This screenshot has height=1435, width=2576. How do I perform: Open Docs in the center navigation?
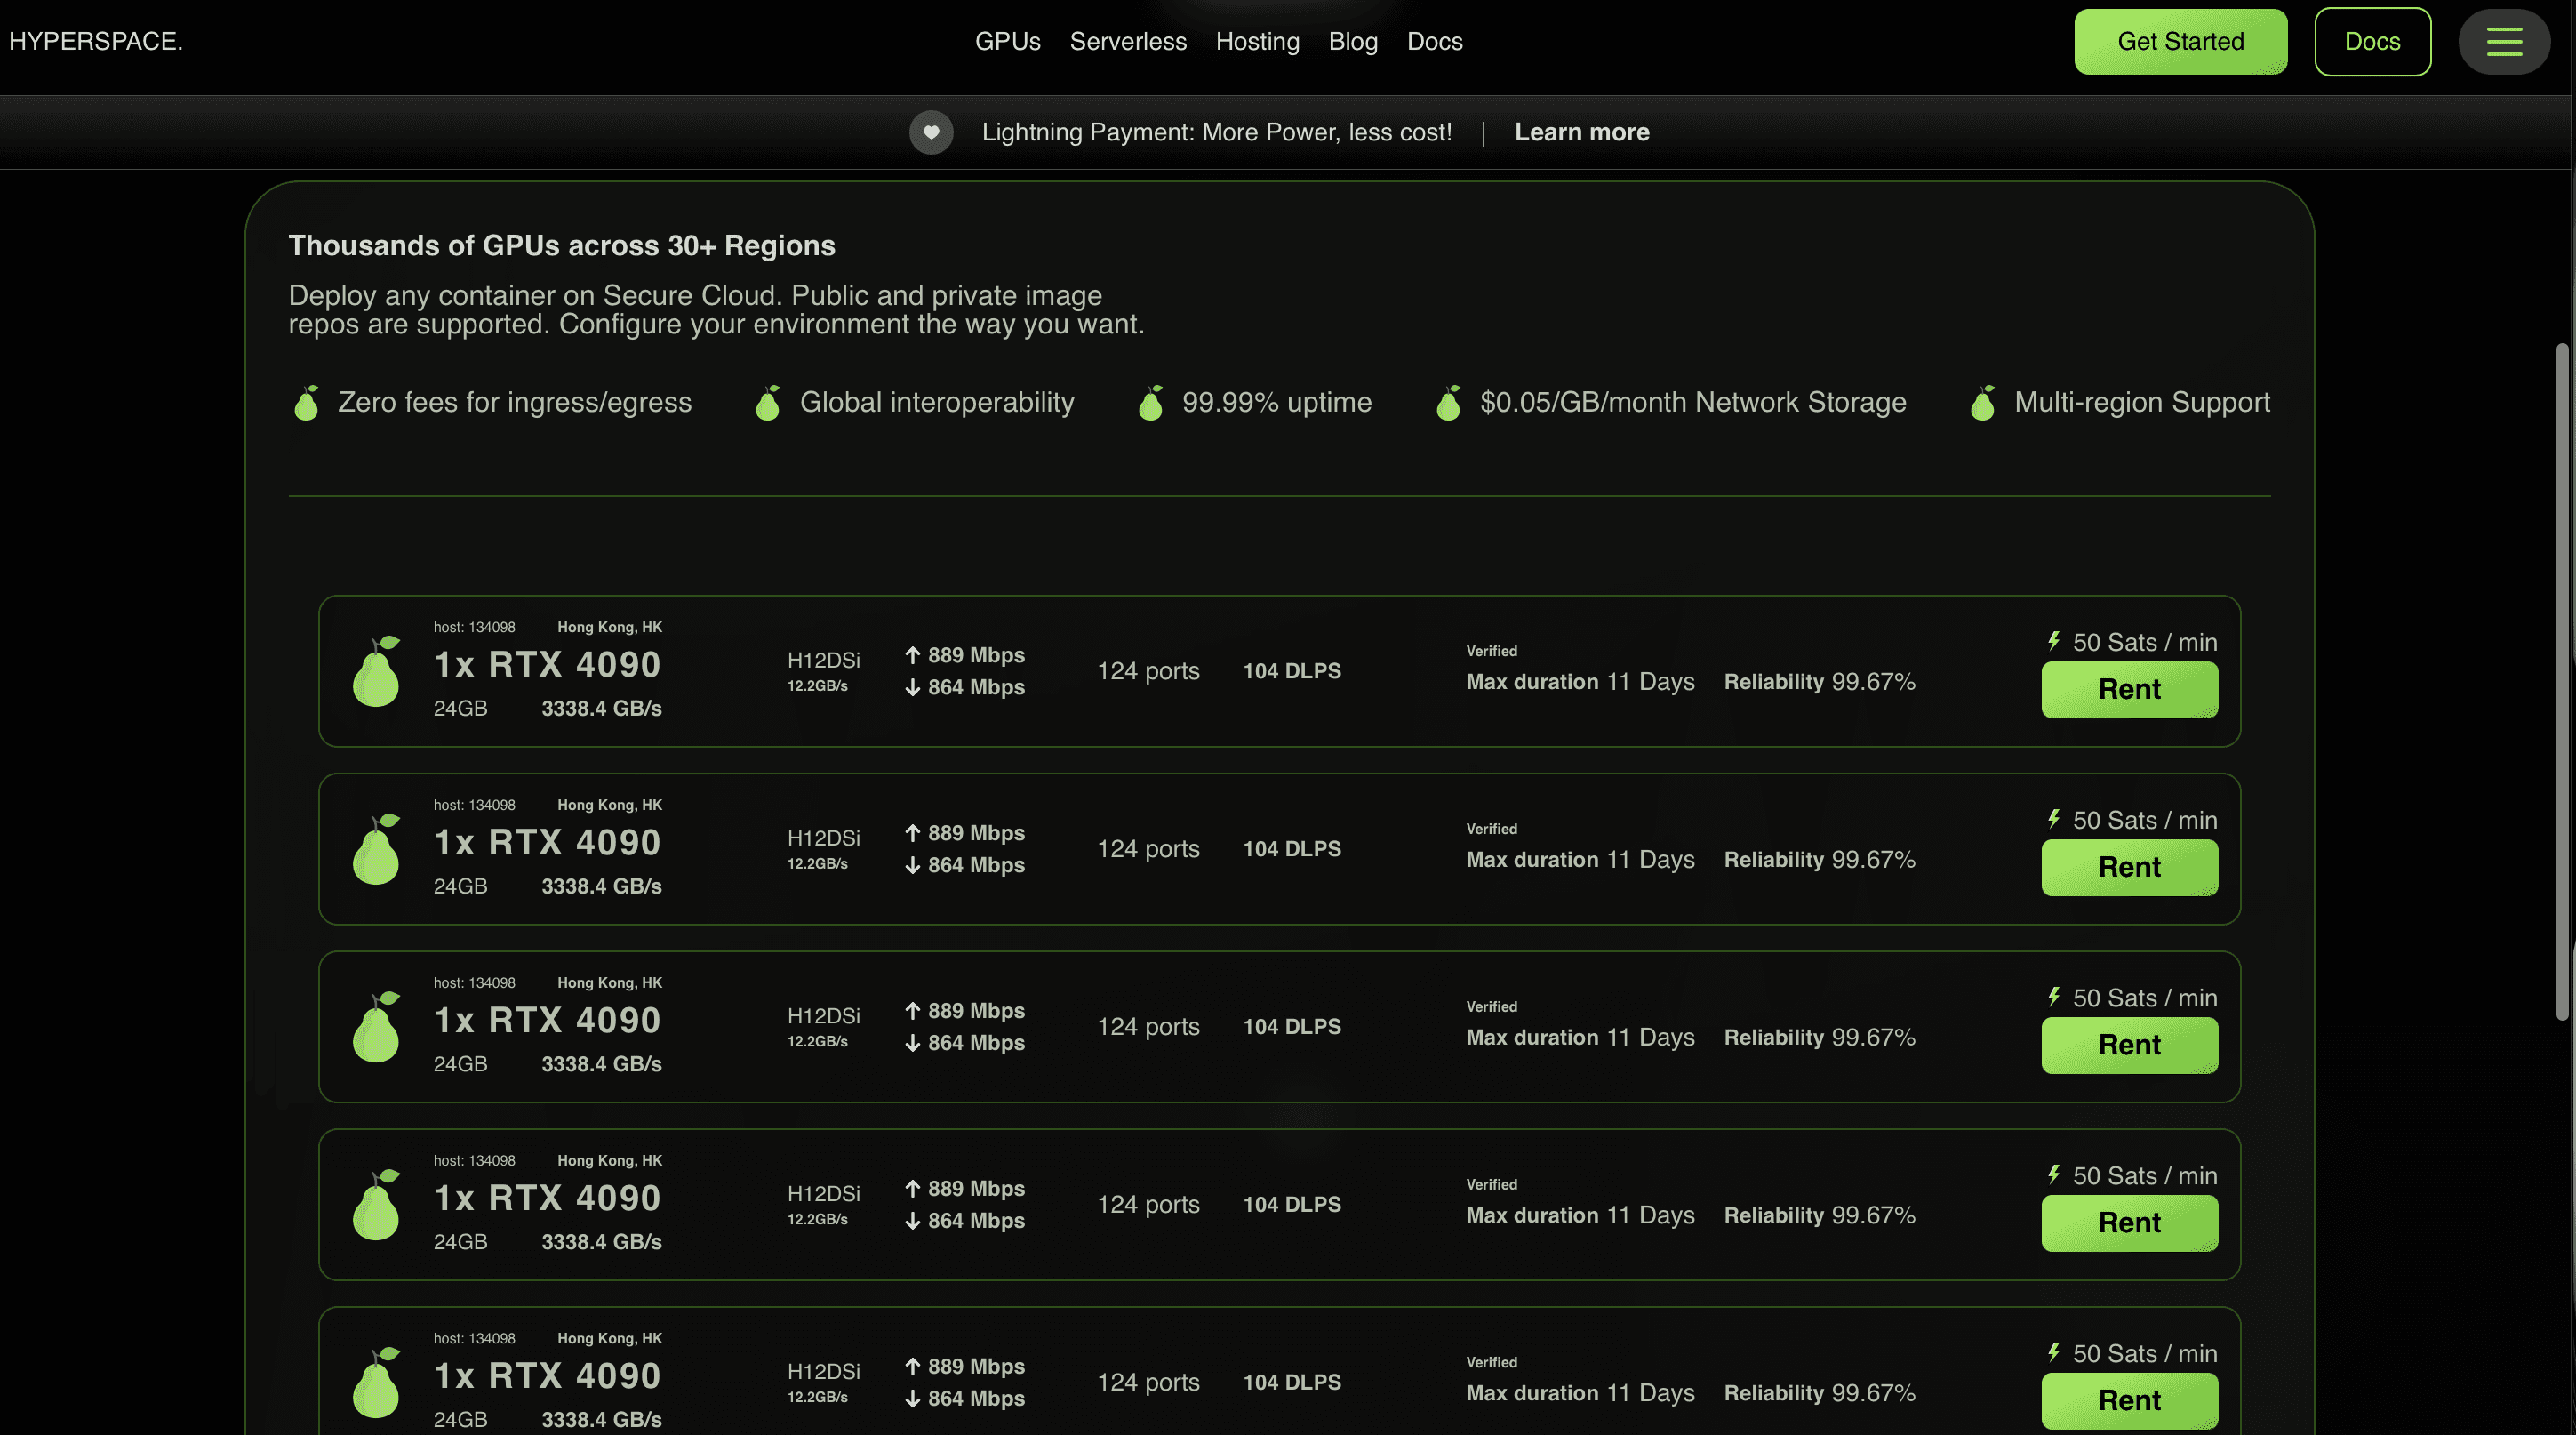1434,42
